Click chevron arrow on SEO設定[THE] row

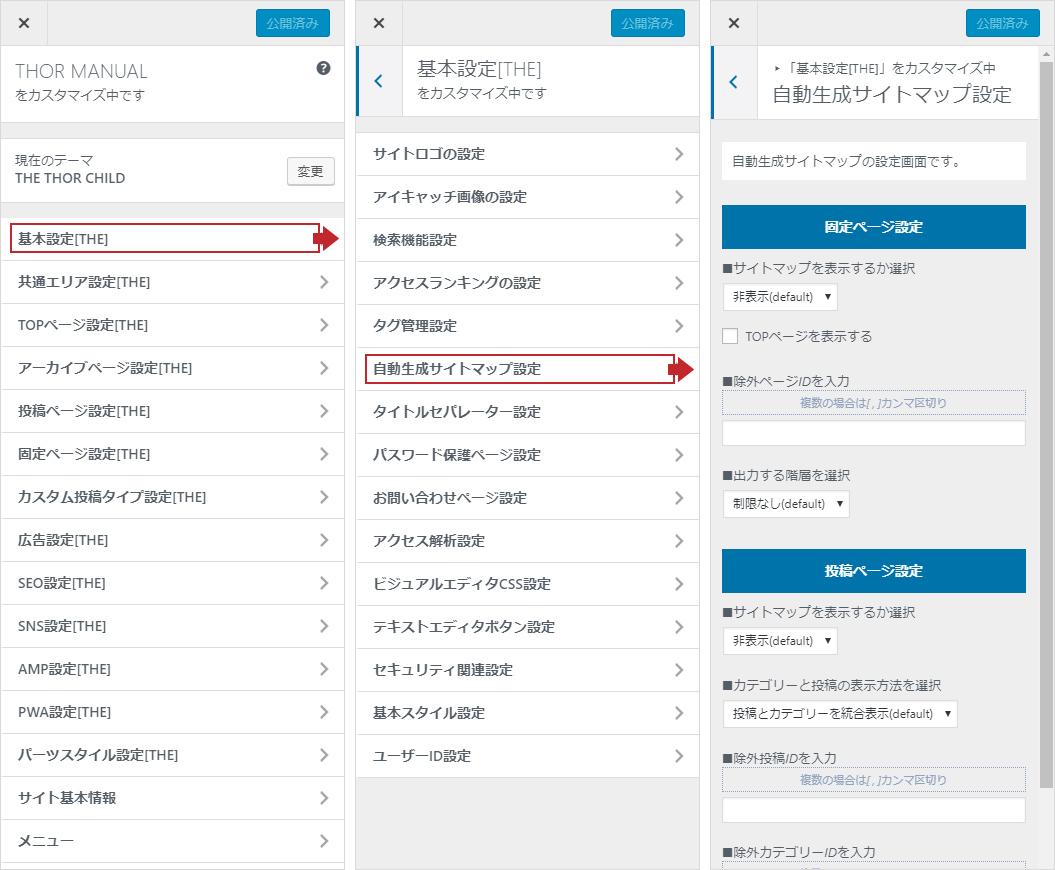pyautogui.click(x=323, y=583)
